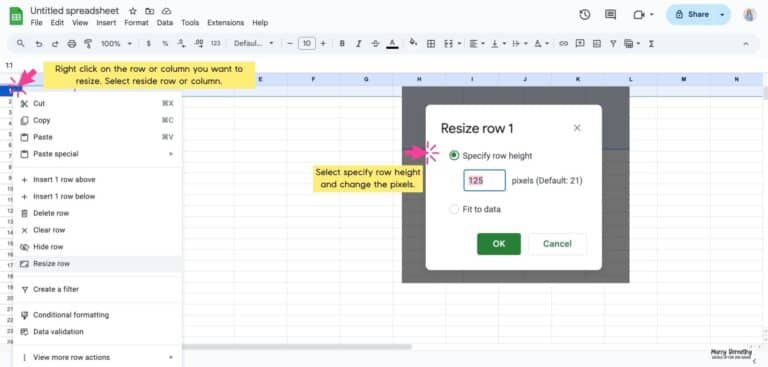Choose Resize row in context menu
Viewport: 768px width, 367px height.
click(x=97, y=264)
